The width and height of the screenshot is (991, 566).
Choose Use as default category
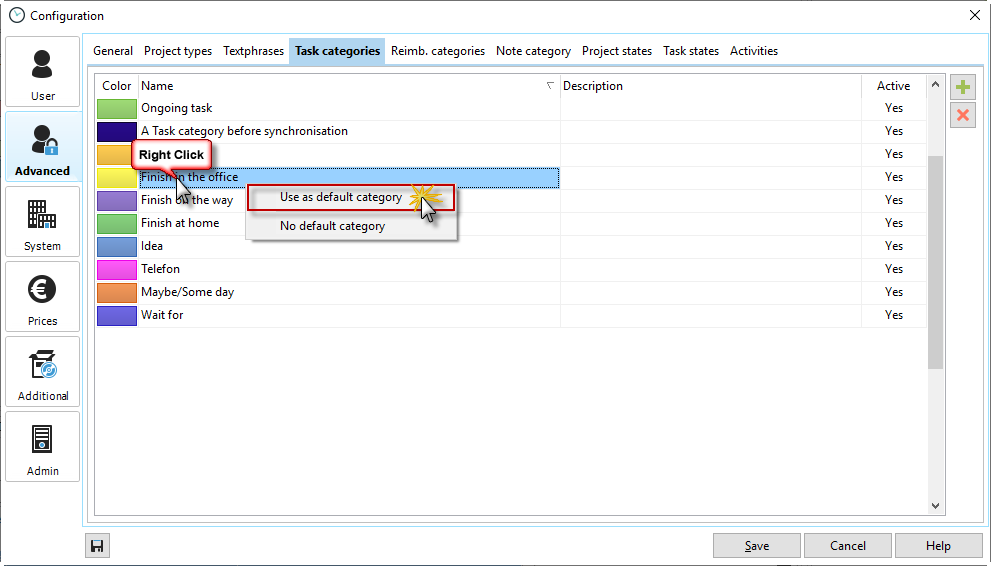pos(341,198)
